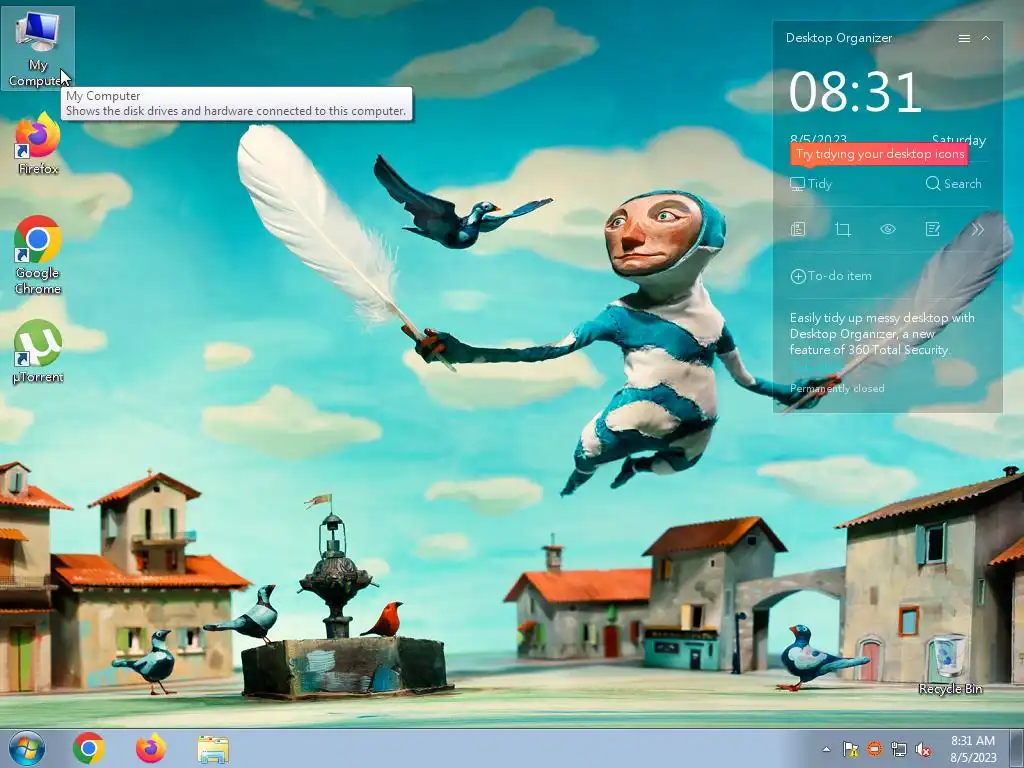Open the Desktop Organizer hamburger menu
The height and width of the screenshot is (768, 1024).
click(x=964, y=39)
